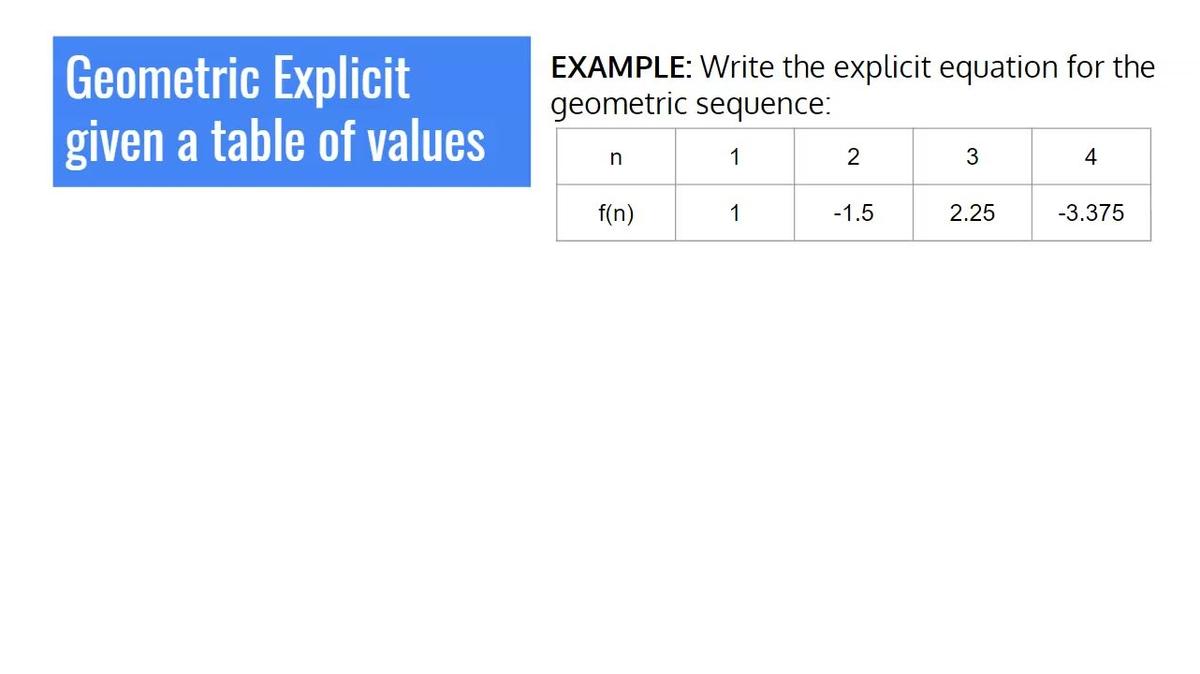Select the f(n) row cell containing 1
This screenshot has width=1200, height=674.
click(734, 213)
